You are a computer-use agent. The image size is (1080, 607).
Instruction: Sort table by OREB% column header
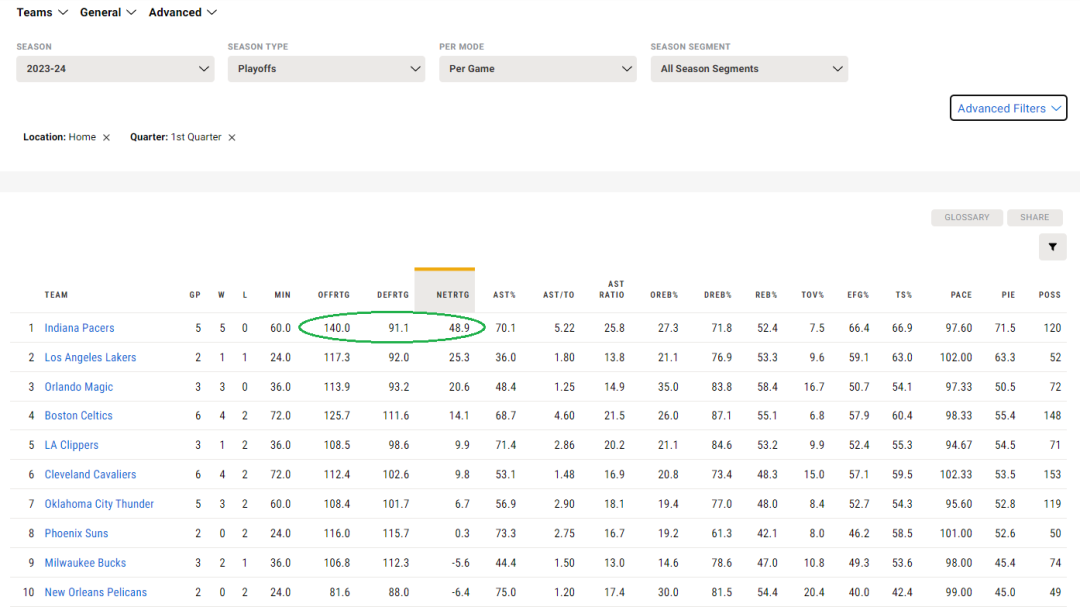coord(664,295)
